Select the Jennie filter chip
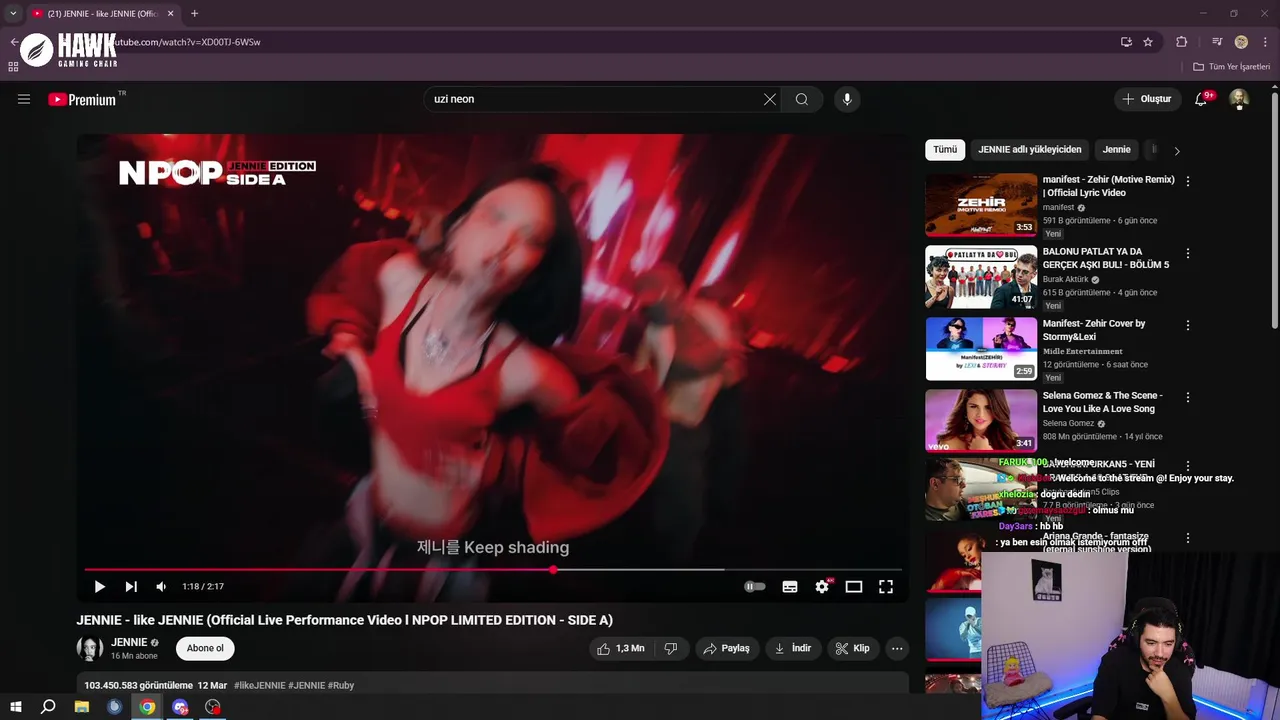Screen dimensions: 1280x720 [x=1117, y=150]
